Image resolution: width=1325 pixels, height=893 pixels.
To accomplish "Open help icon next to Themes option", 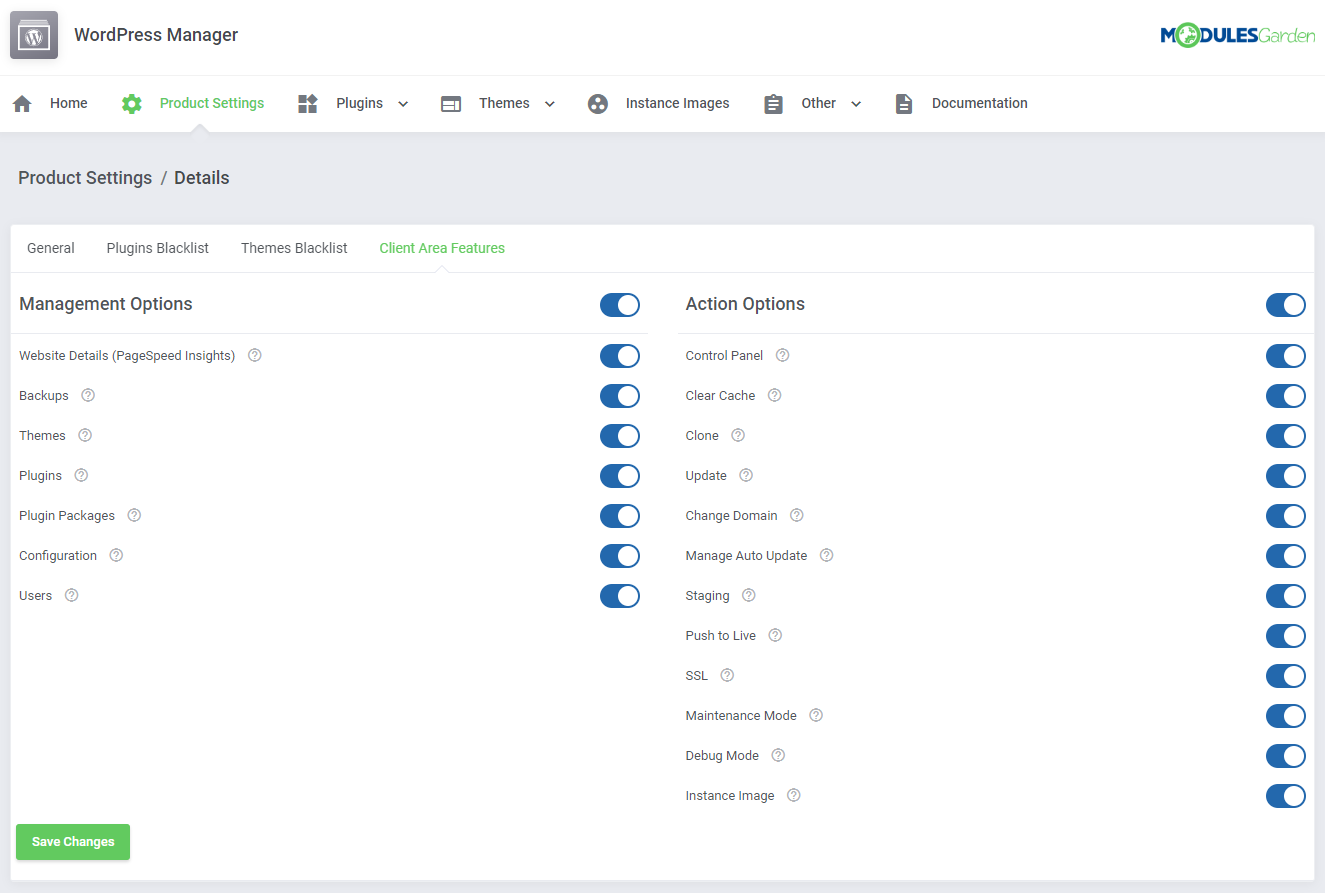I will pos(85,435).
